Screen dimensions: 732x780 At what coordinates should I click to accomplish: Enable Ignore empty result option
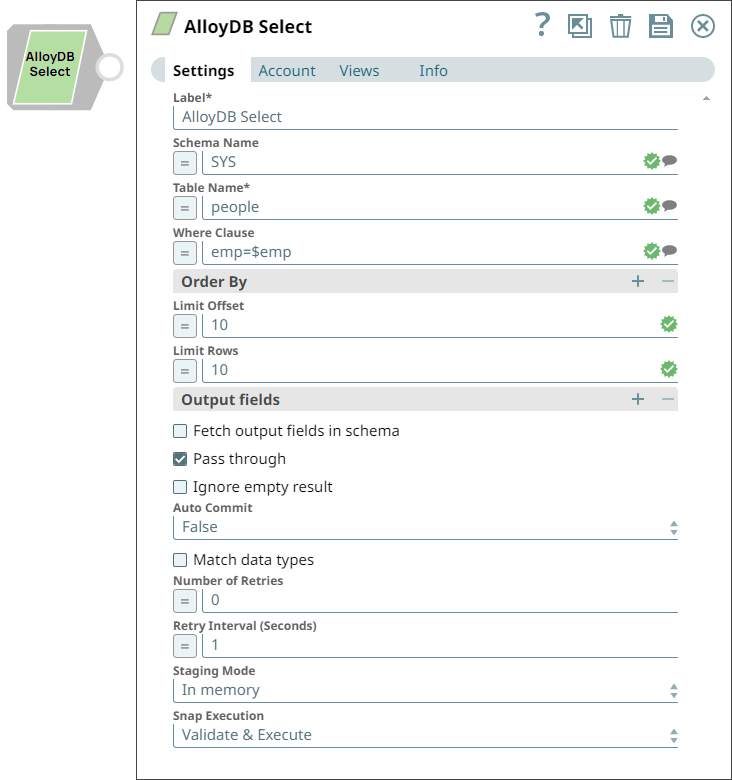pyautogui.click(x=181, y=487)
